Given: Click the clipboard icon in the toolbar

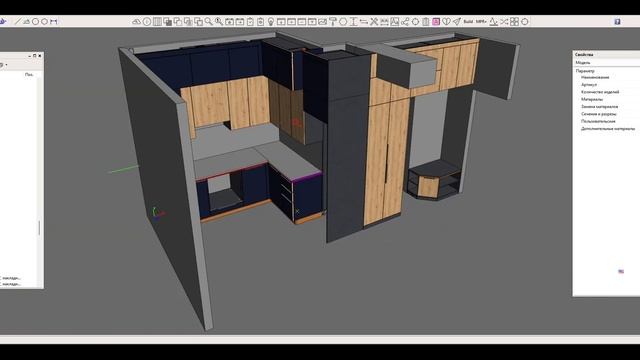Looking at the screenshot, I should point(250,22).
